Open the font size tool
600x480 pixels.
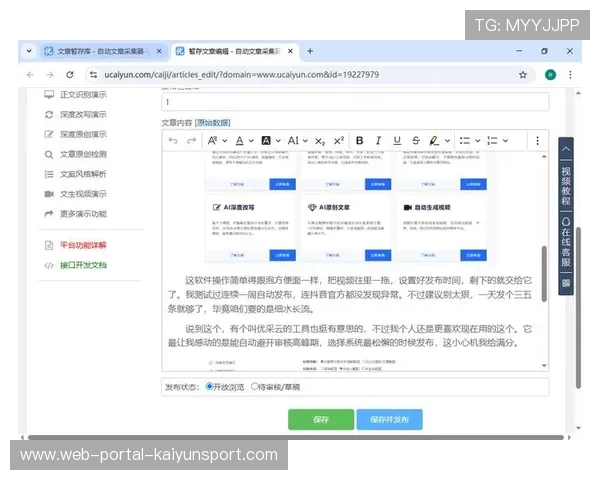pos(213,141)
